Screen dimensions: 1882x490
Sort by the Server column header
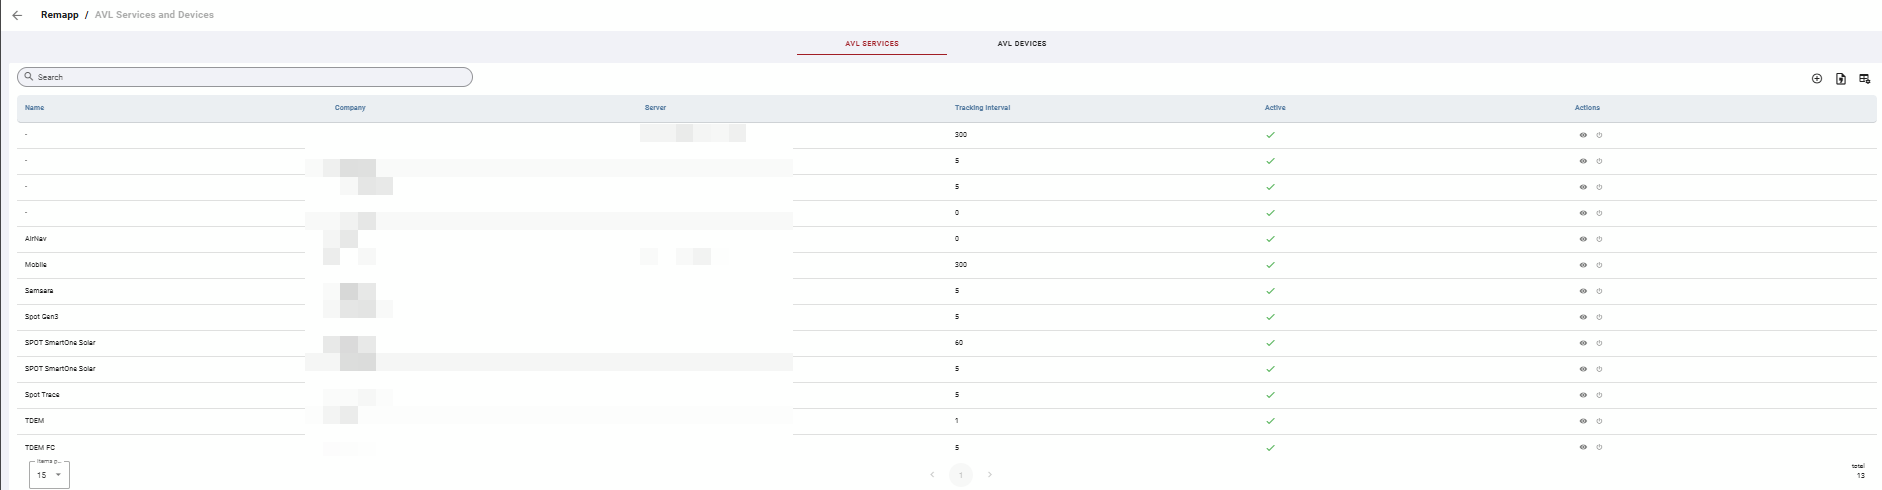tap(656, 108)
